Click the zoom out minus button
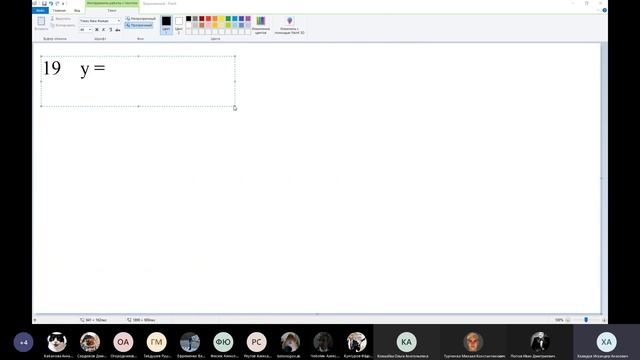This screenshot has width=640, height=360. [x=568, y=320]
